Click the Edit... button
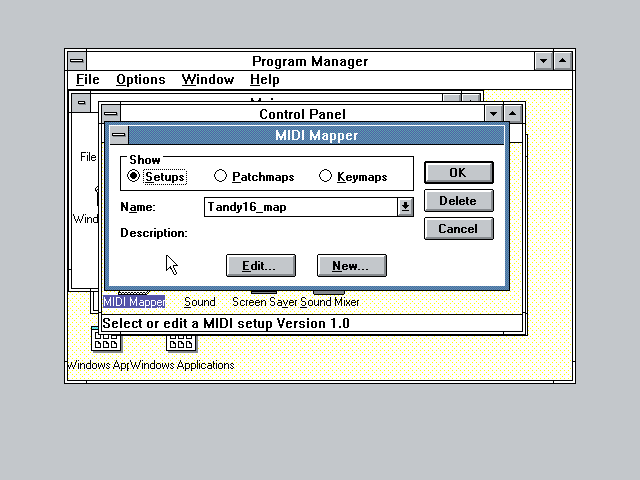 261,266
